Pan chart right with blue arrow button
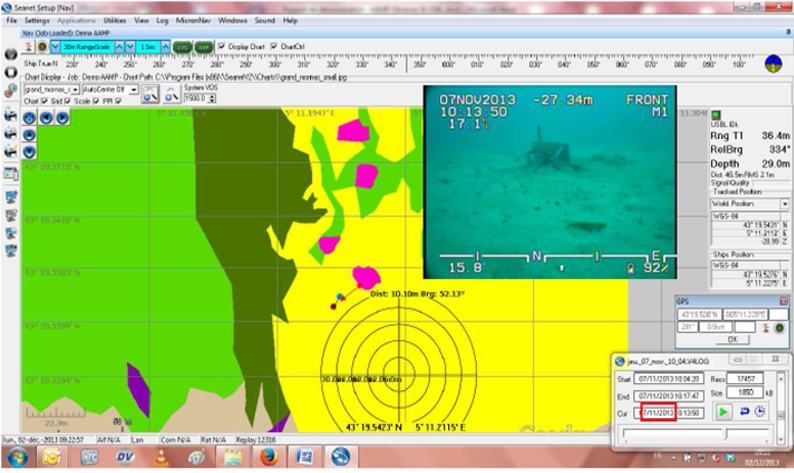This screenshot has height=473, width=794. point(62,118)
